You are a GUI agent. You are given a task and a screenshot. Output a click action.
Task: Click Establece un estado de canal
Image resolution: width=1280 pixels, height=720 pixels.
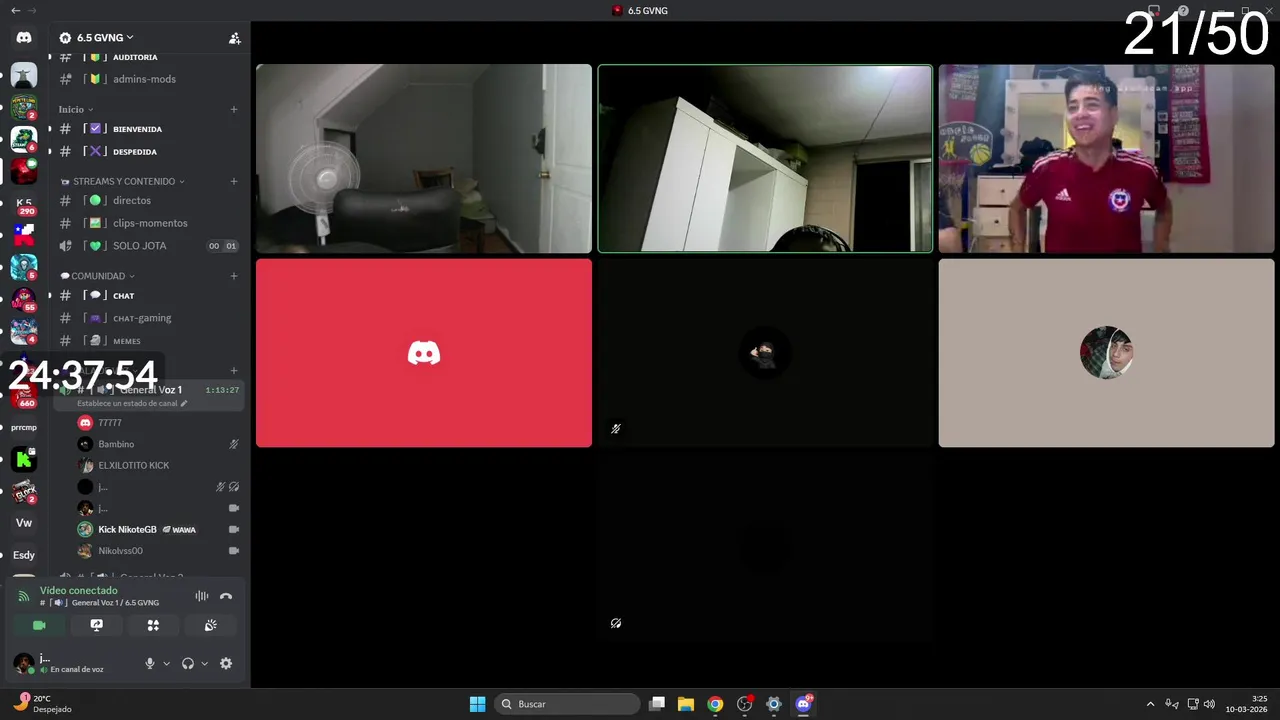127,403
